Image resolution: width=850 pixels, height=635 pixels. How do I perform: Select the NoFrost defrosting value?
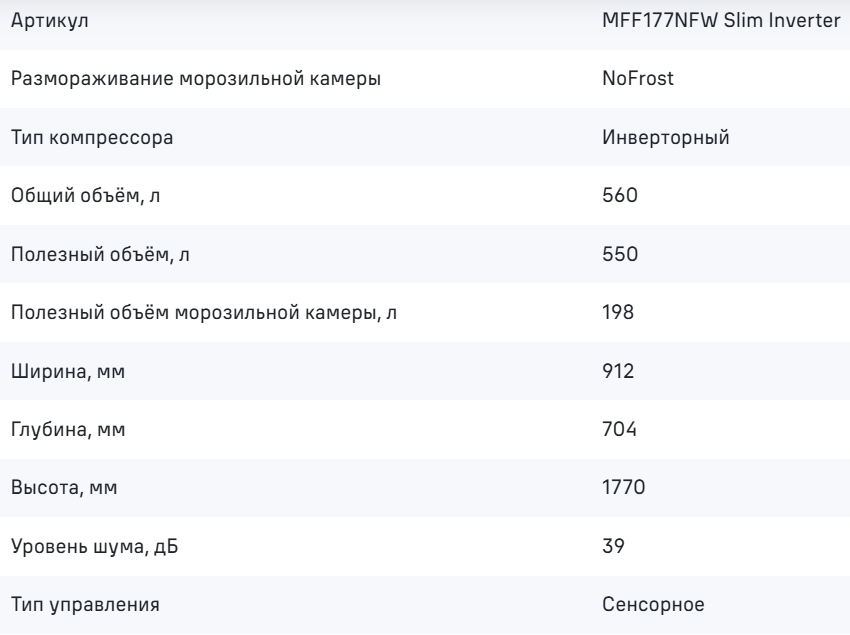click(638, 78)
